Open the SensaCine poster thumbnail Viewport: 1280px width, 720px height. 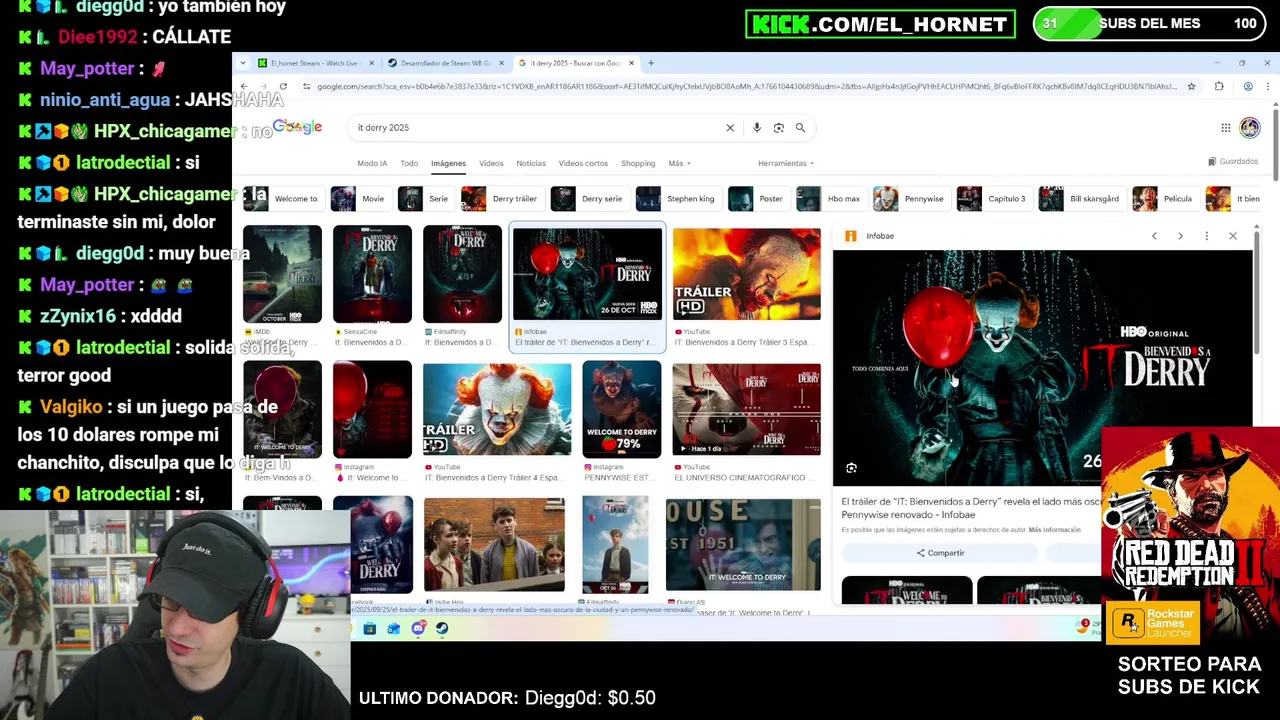tap(372, 274)
